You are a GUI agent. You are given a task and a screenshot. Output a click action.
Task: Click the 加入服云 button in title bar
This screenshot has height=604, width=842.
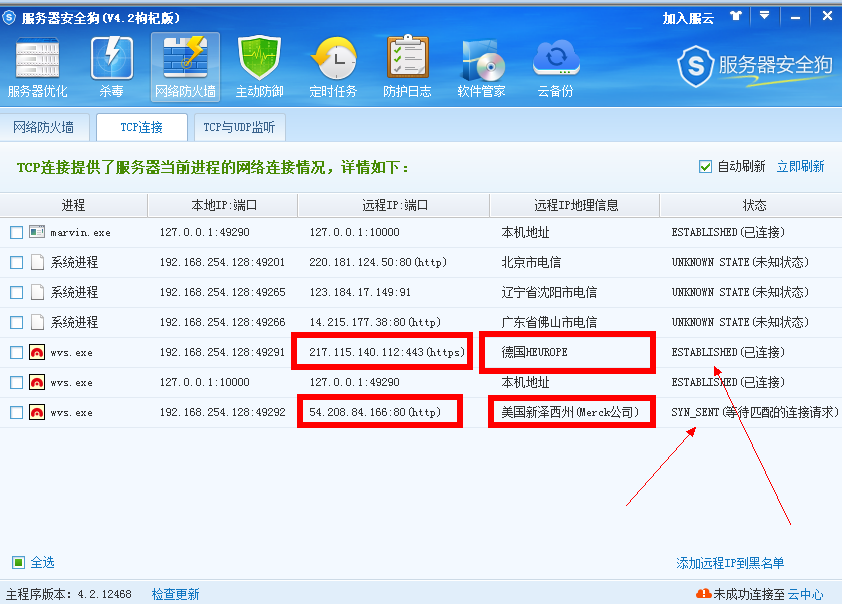point(688,18)
